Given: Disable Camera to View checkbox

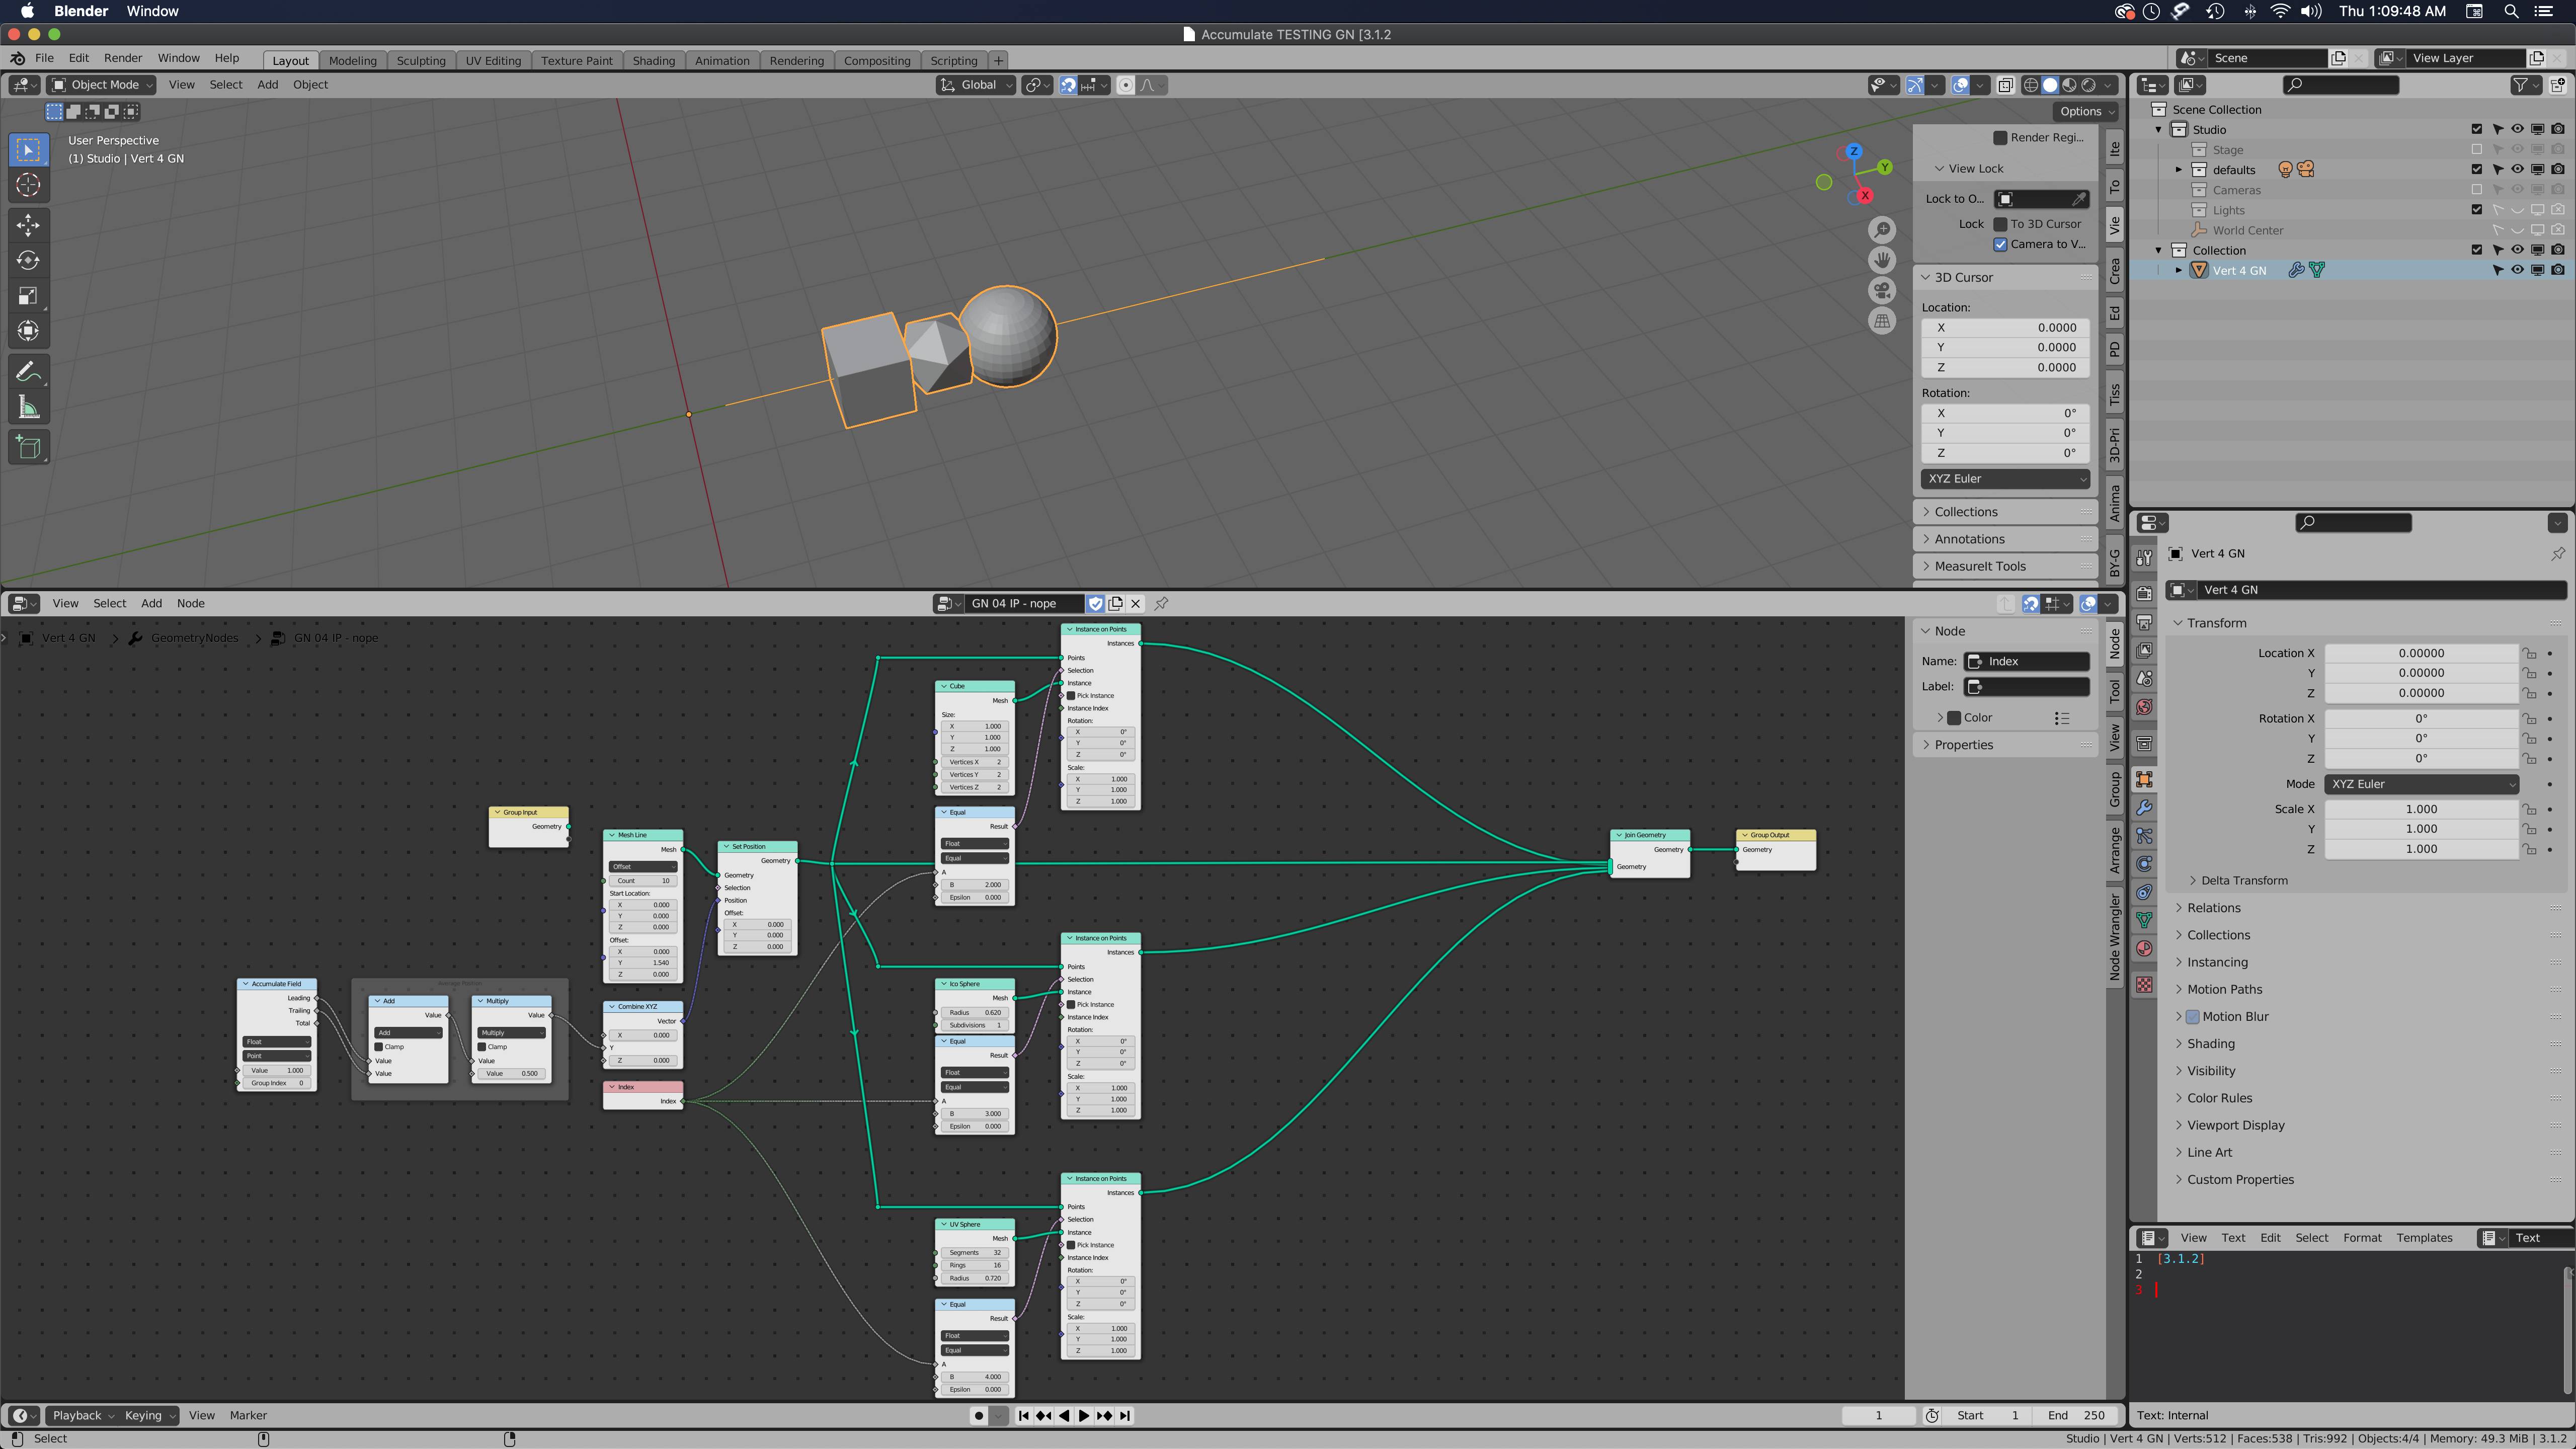Looking at the screenshot, I should tap(2000, 244).
